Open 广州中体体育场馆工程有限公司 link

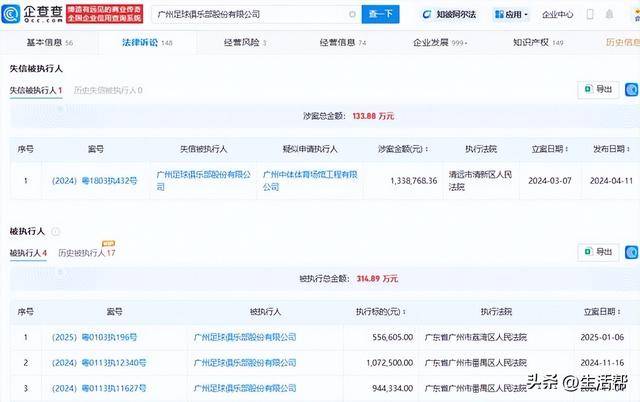click(x=310, y=181)
